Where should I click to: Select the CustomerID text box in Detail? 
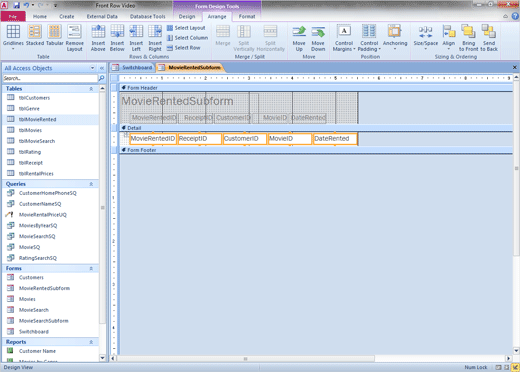click(245, 139)
